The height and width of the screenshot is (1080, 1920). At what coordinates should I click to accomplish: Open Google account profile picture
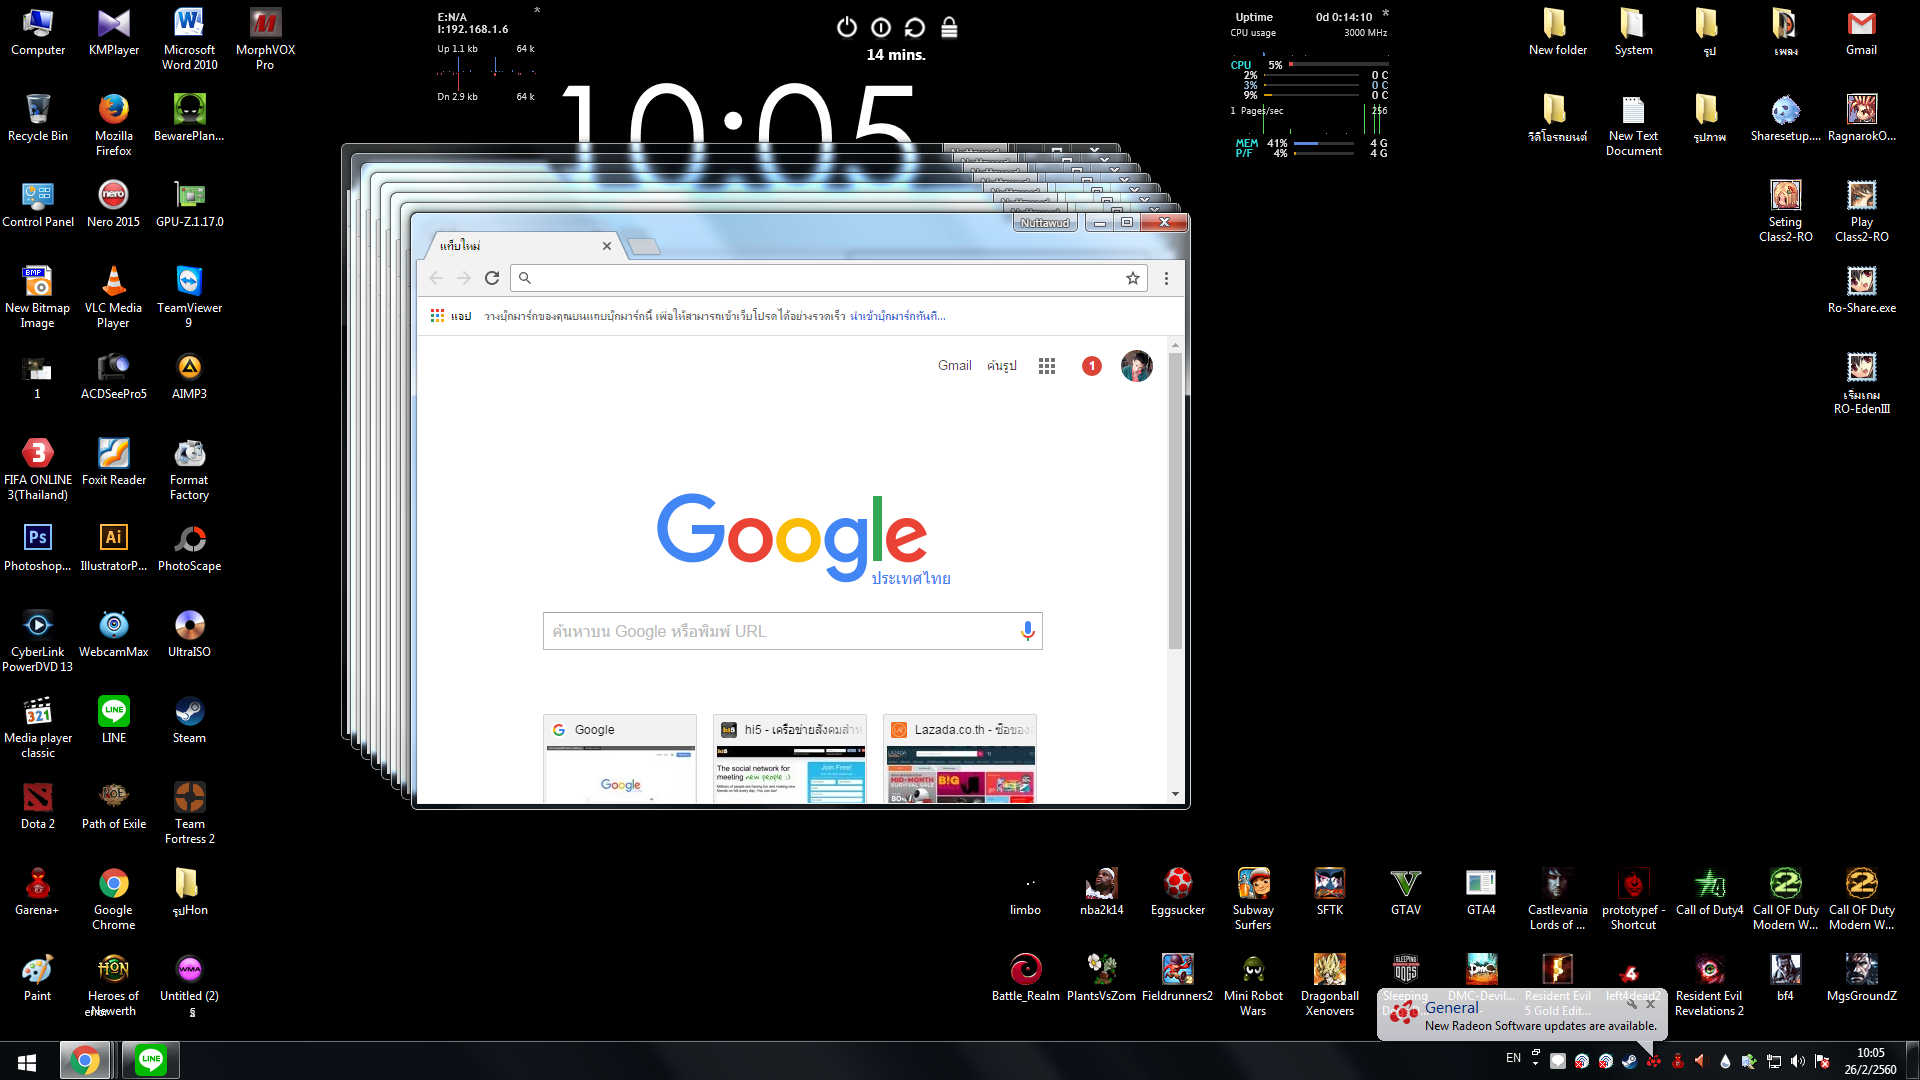1136,366
